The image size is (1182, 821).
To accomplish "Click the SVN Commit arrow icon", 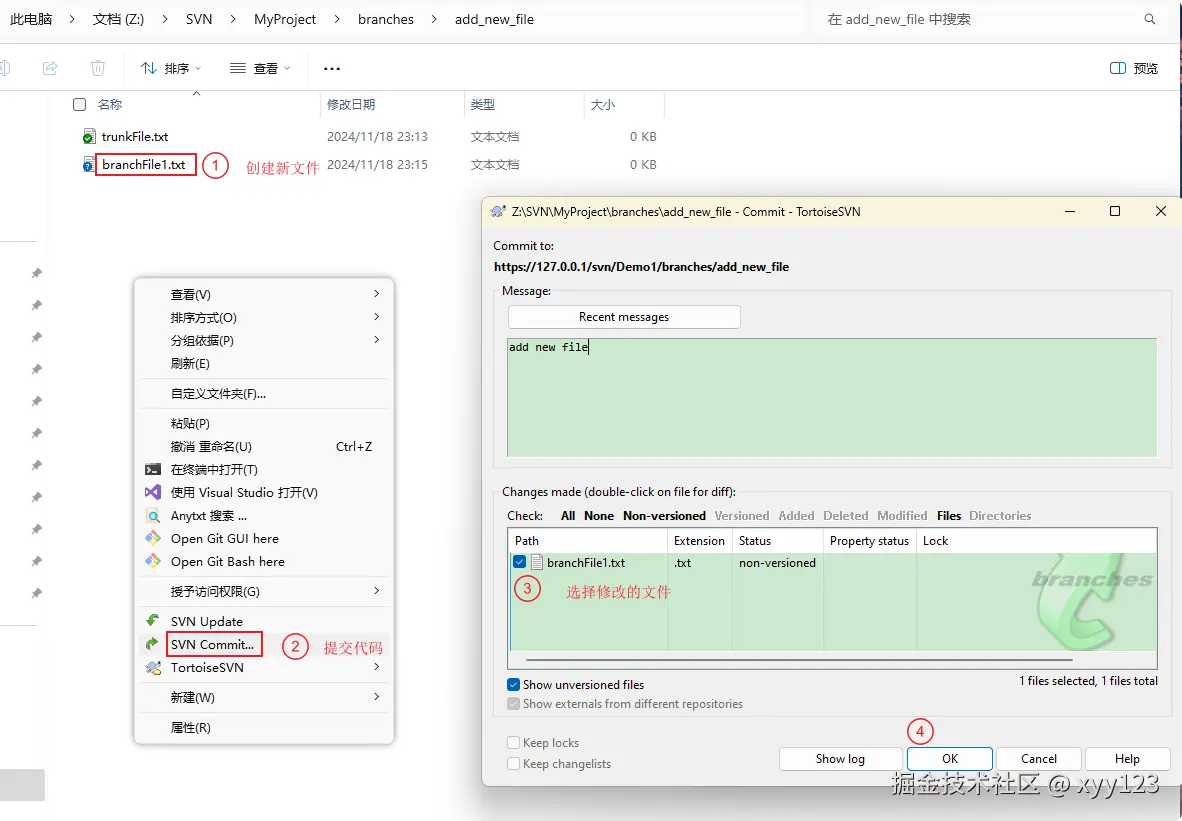I will tap(153, 644).
